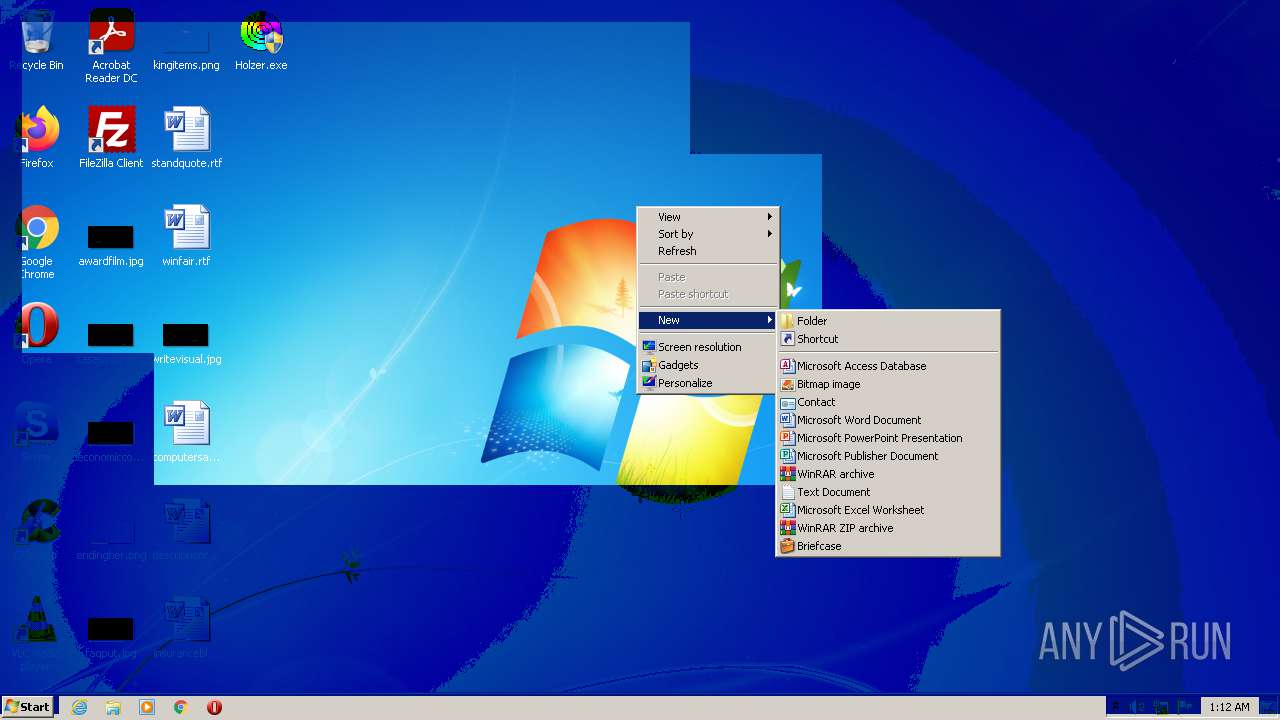Select the computersa... Word document icon
Image resolution: width=1280 pixels, height=720 pixels.
pyautogui.click(x=186, y=432)
